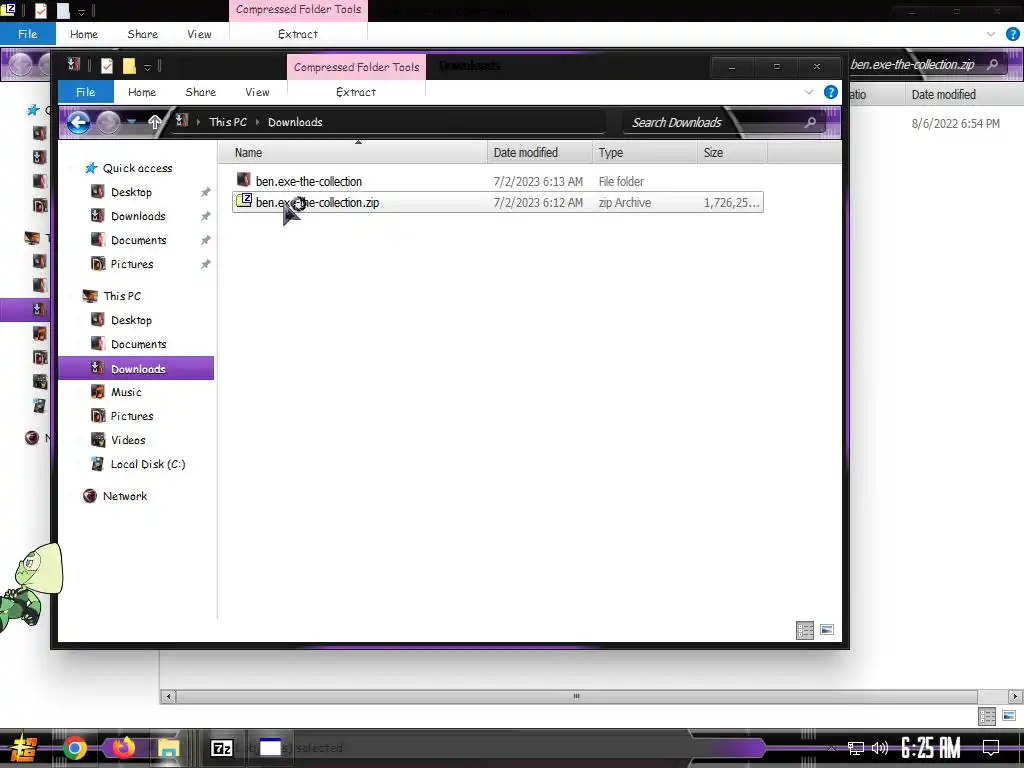Select ben.exe-the-collection.zip file row
Viewport: 1024px width, 768px height.
tap(498, 202)
